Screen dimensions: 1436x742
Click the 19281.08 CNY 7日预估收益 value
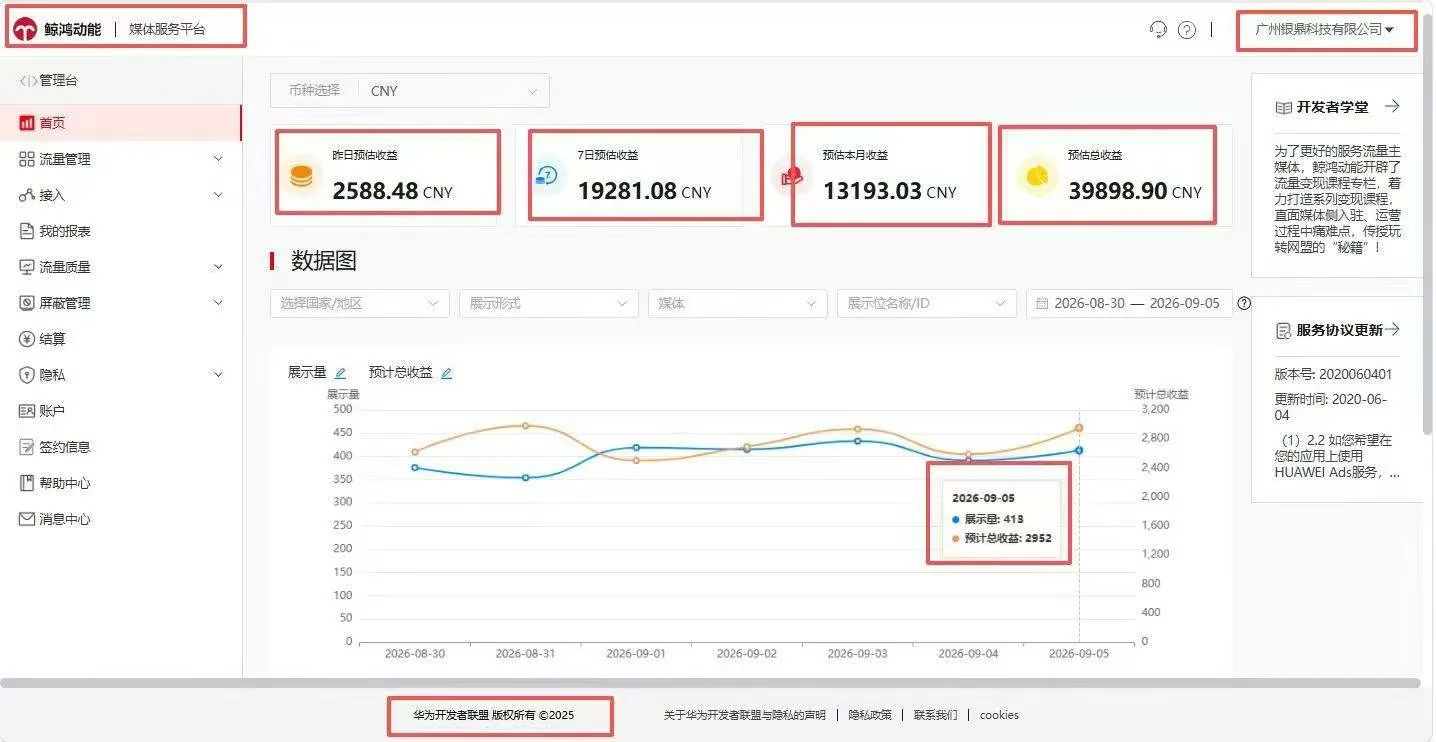tap(644, 191)
